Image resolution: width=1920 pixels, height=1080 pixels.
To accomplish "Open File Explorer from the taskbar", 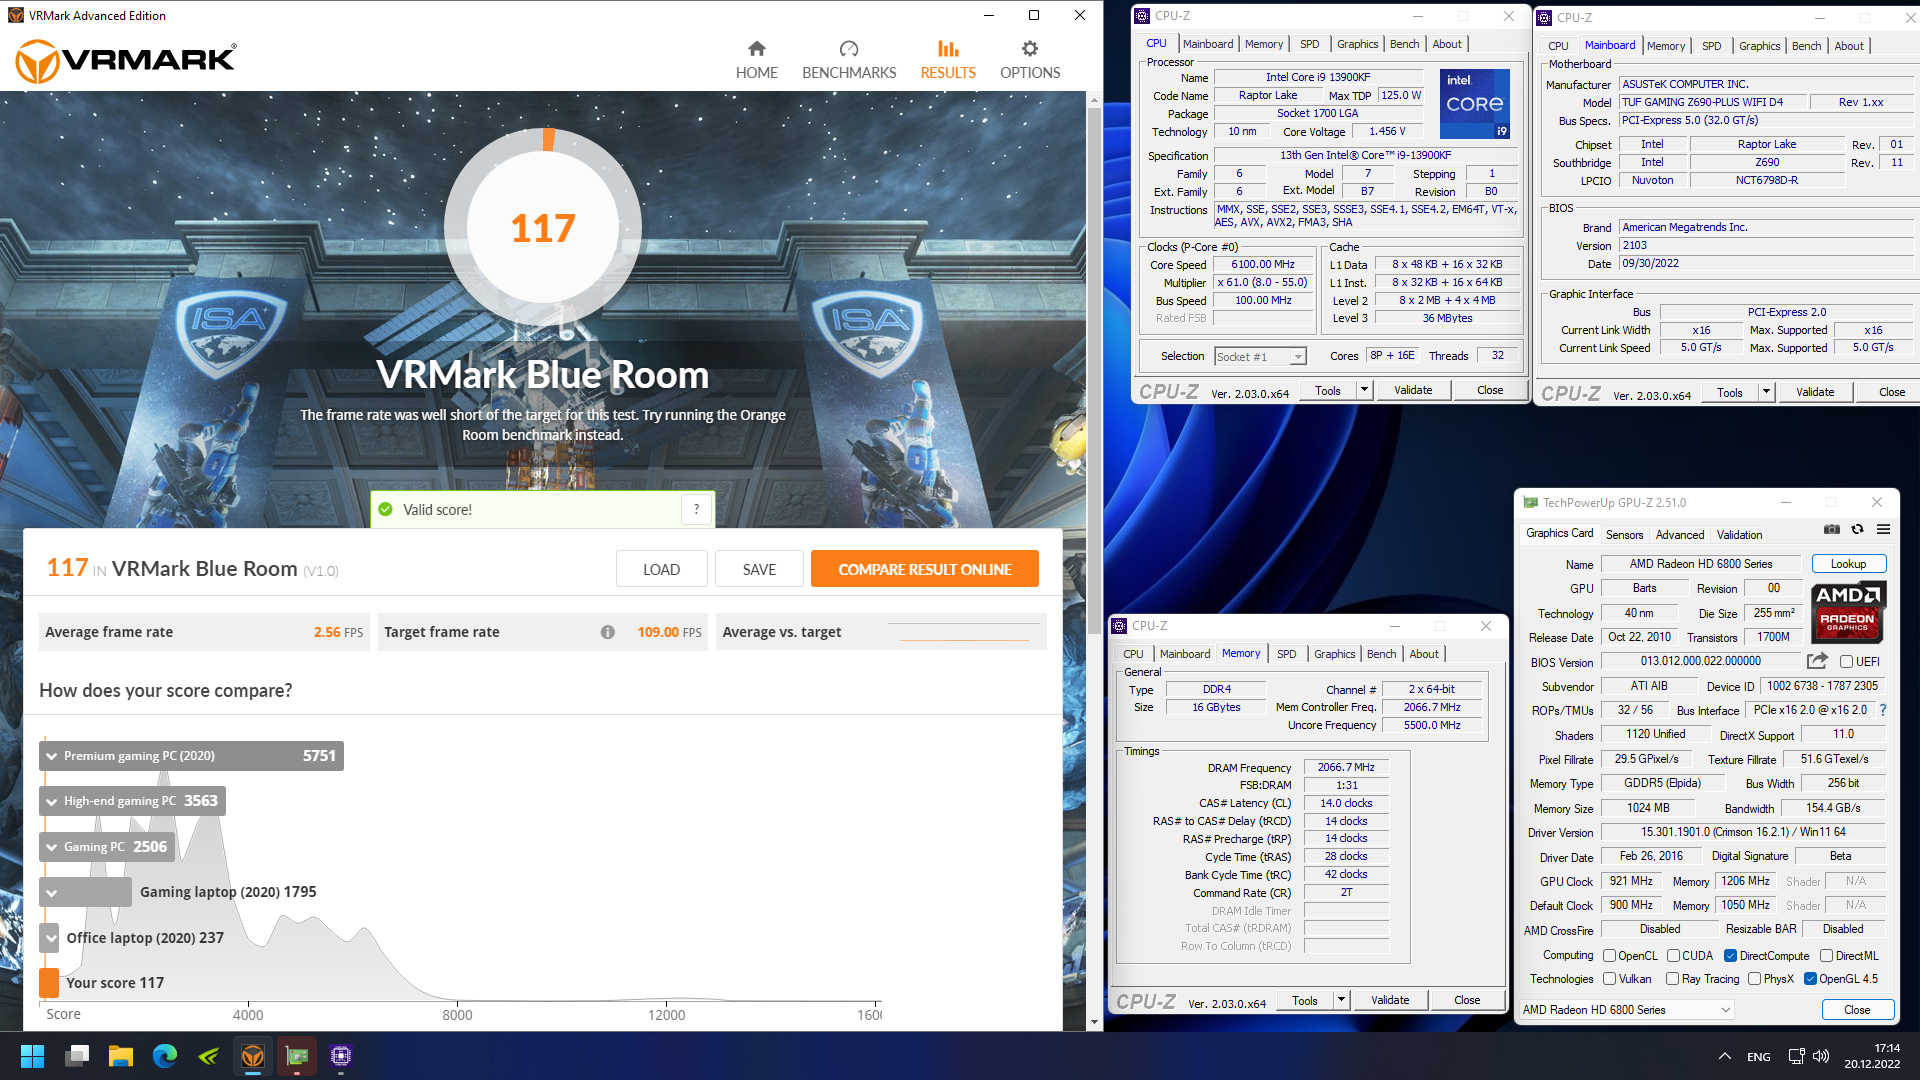I will (121, 1056).
